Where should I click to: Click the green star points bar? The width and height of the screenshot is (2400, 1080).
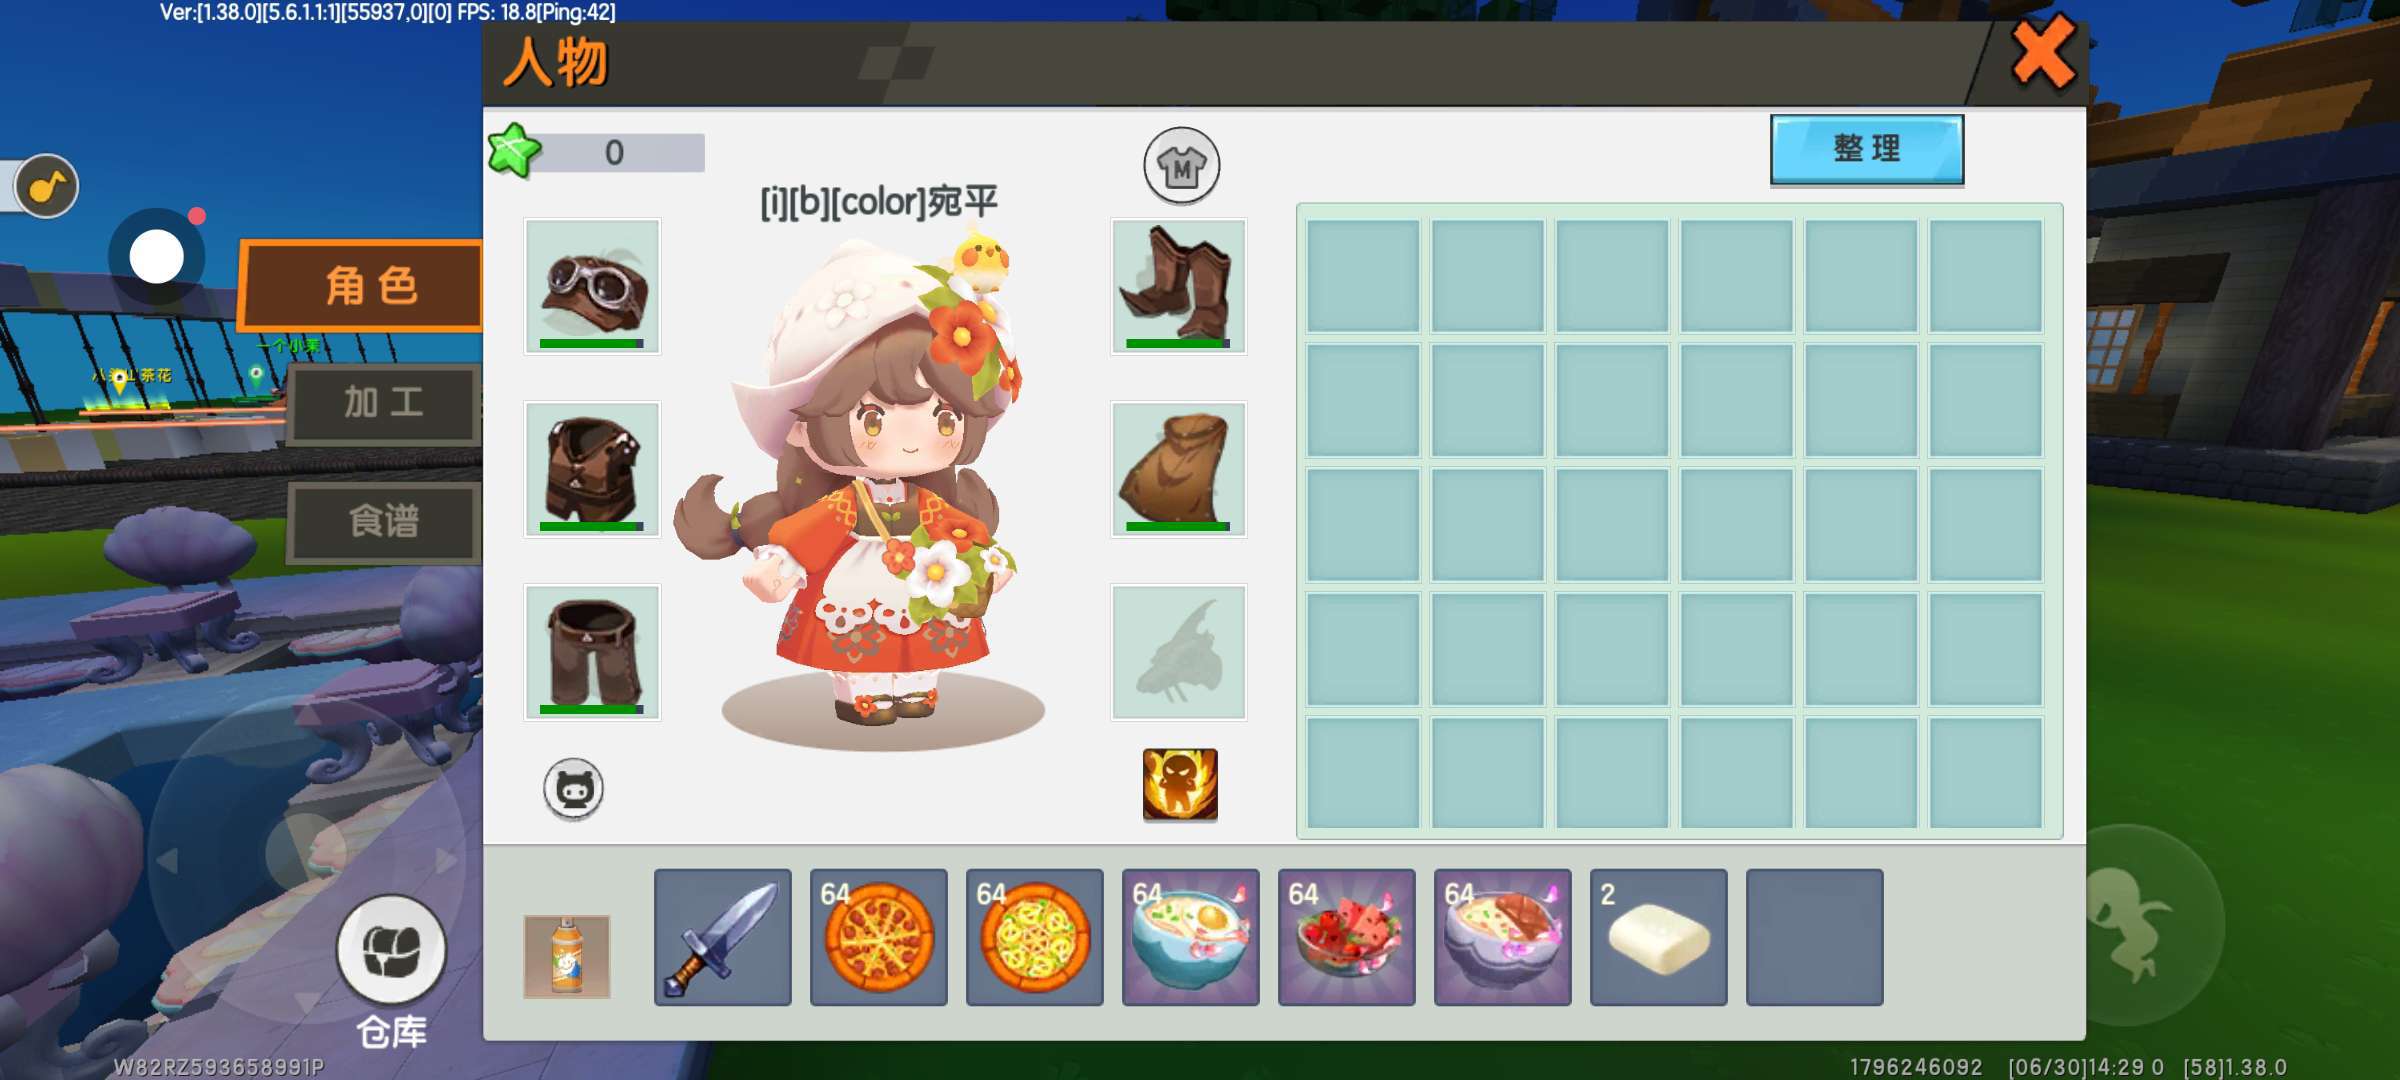[x=596, y=152]
